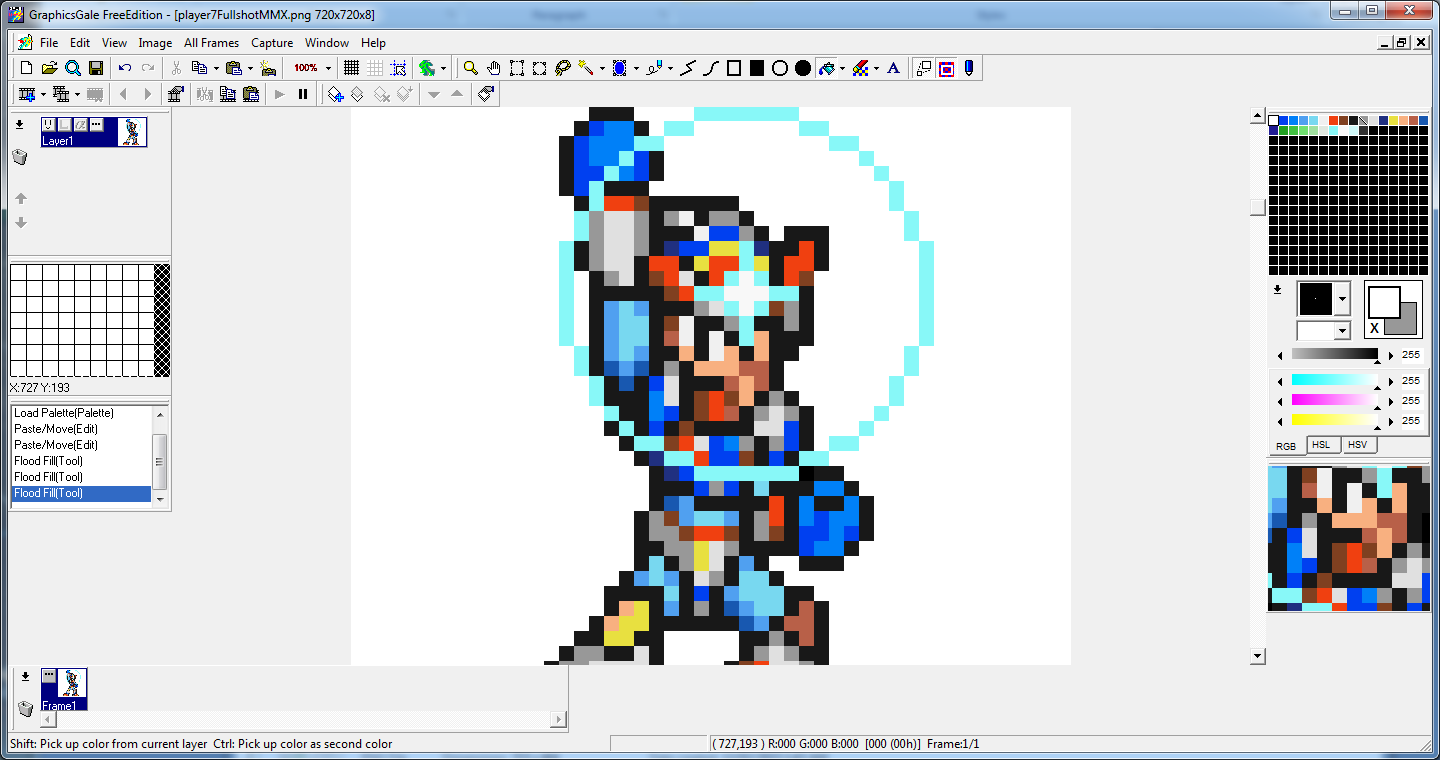Expand the Paste options dropdown arrow

coord(250,68)
